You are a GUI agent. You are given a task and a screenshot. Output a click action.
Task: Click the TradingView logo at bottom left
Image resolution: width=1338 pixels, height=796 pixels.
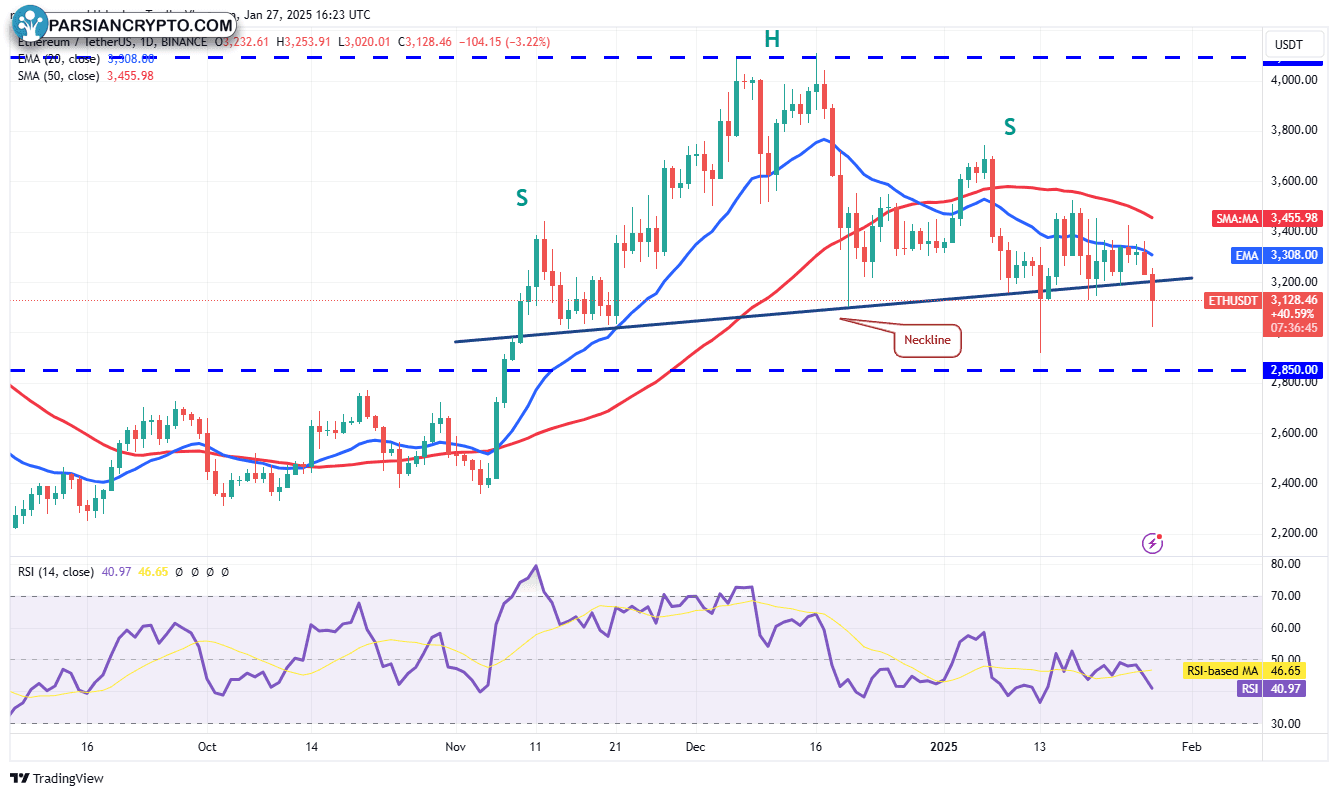point(57,778)
